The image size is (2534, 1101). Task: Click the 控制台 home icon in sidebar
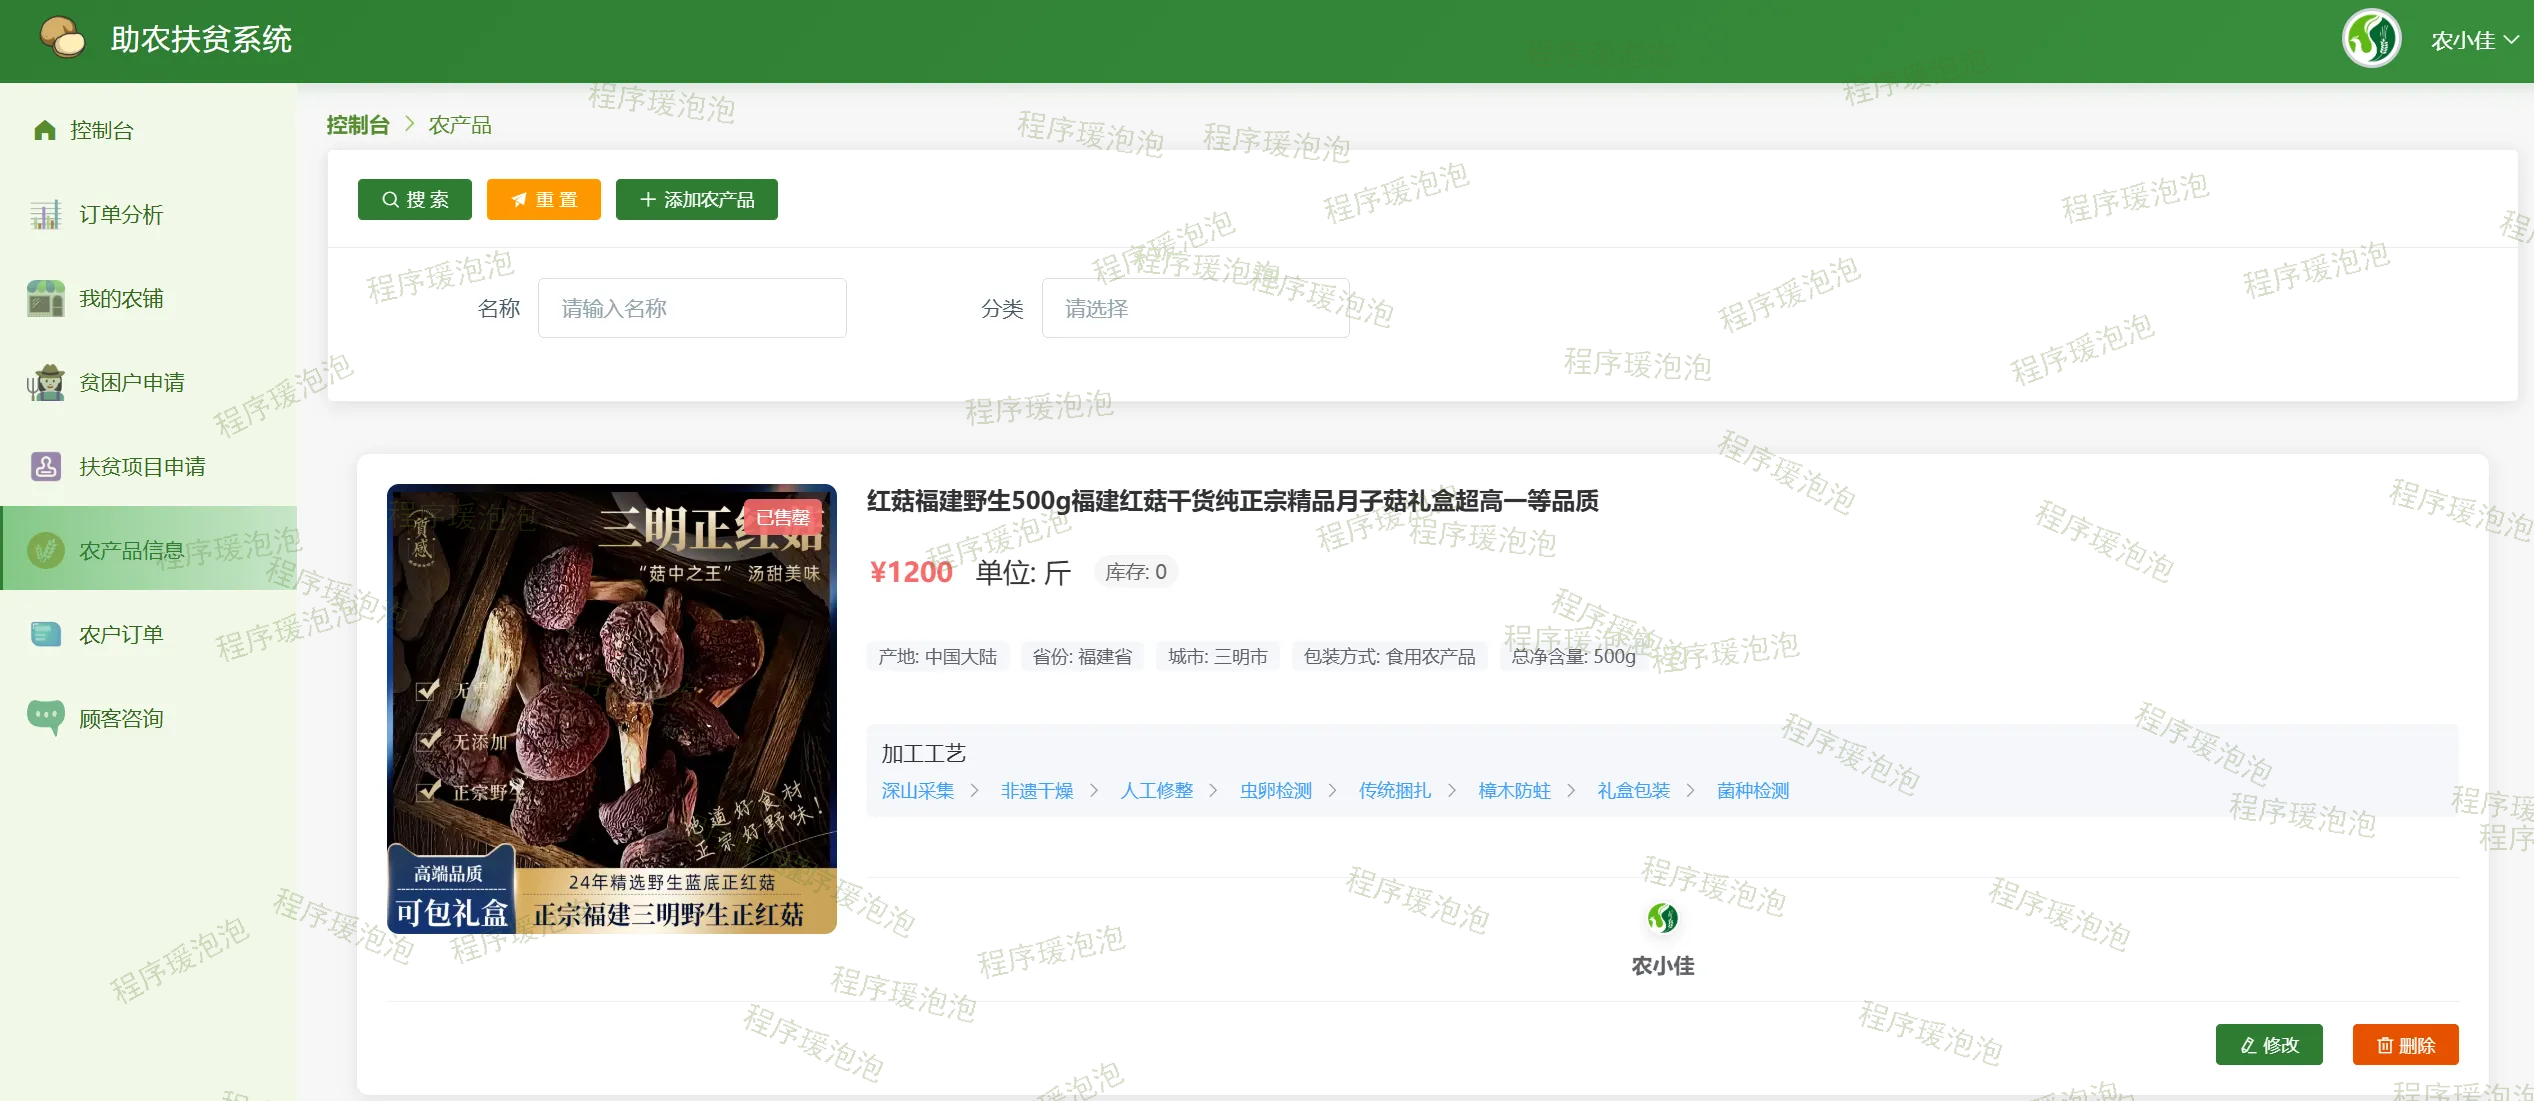click(44, 131)
